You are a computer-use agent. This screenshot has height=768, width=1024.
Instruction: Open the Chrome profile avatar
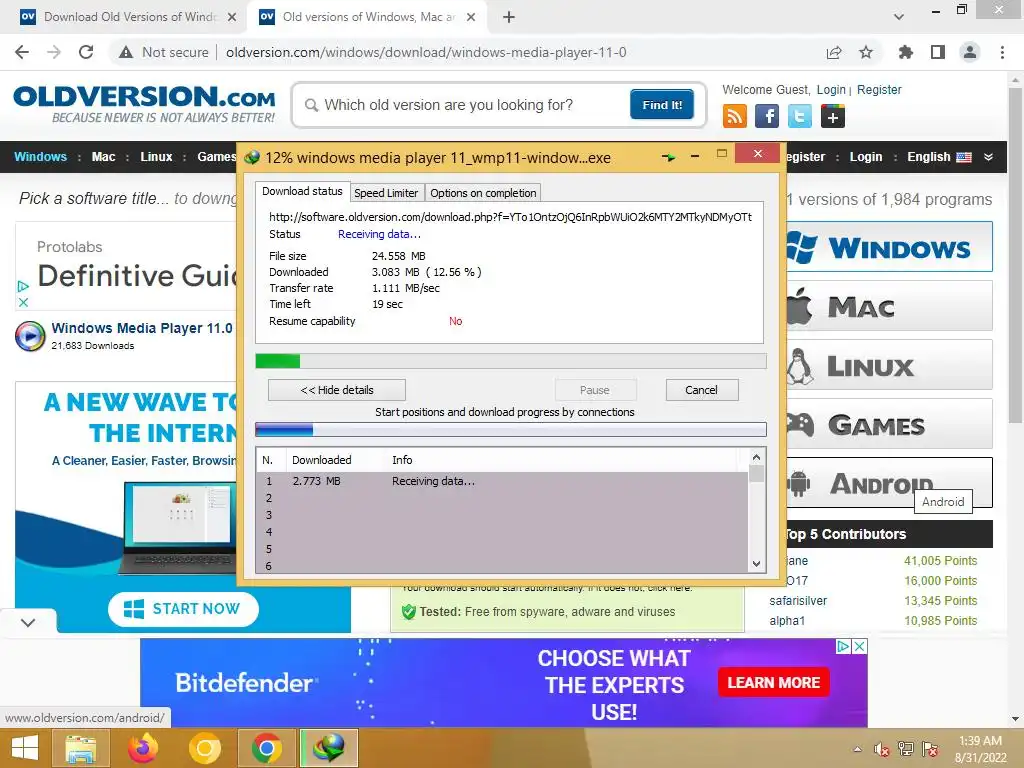(970, 52)
